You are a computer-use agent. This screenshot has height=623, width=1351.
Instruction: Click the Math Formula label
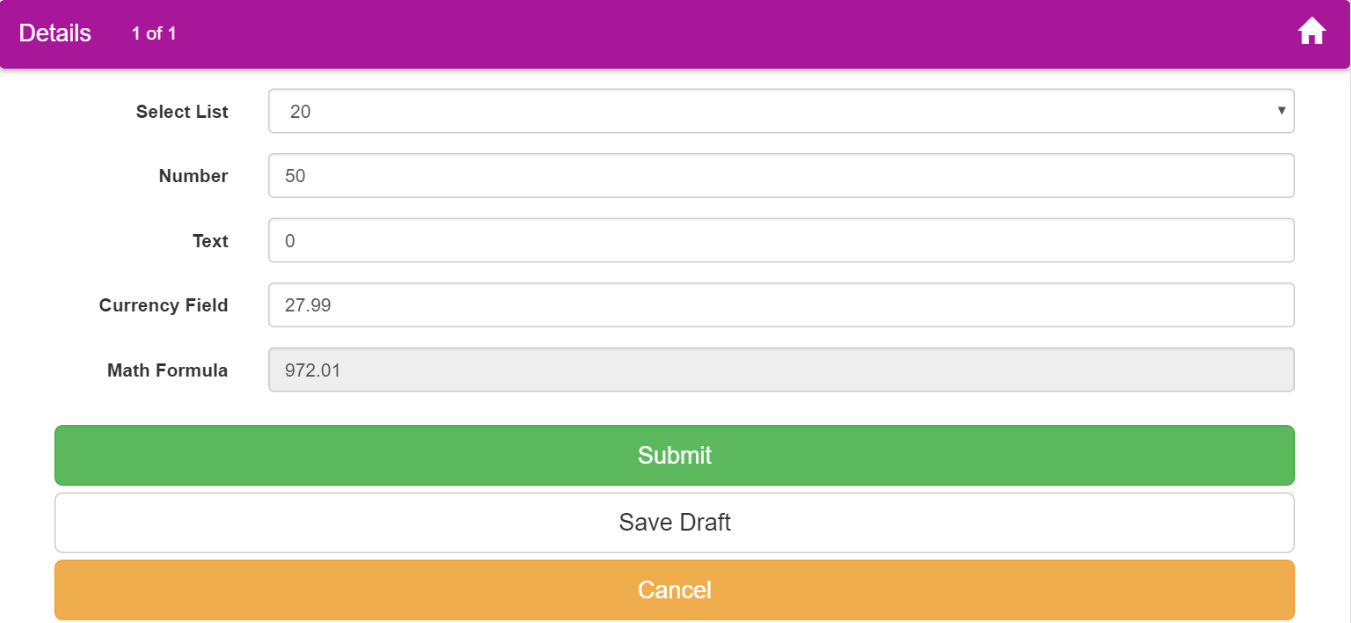click(x=167, y=371)
